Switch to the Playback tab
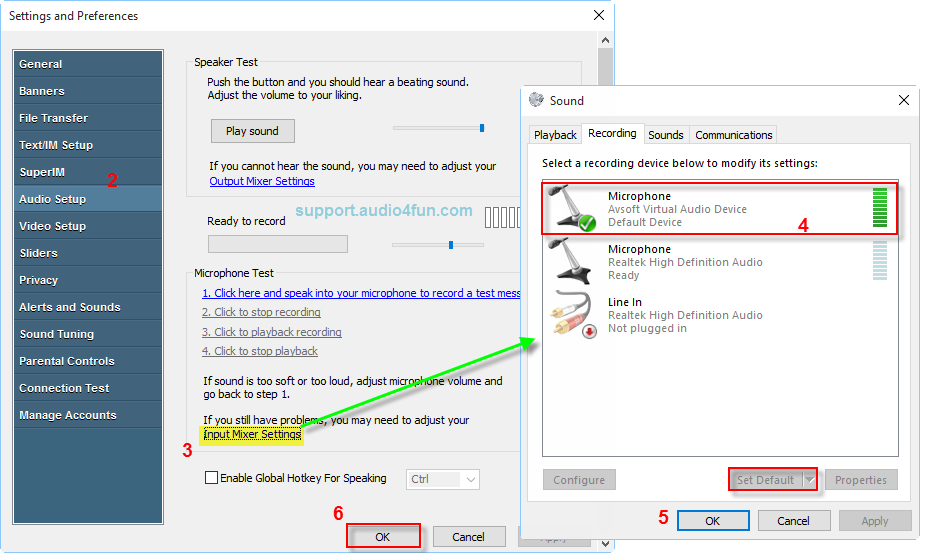The height and width of the screenshot is (553, 931). click(x=555, y=135)
